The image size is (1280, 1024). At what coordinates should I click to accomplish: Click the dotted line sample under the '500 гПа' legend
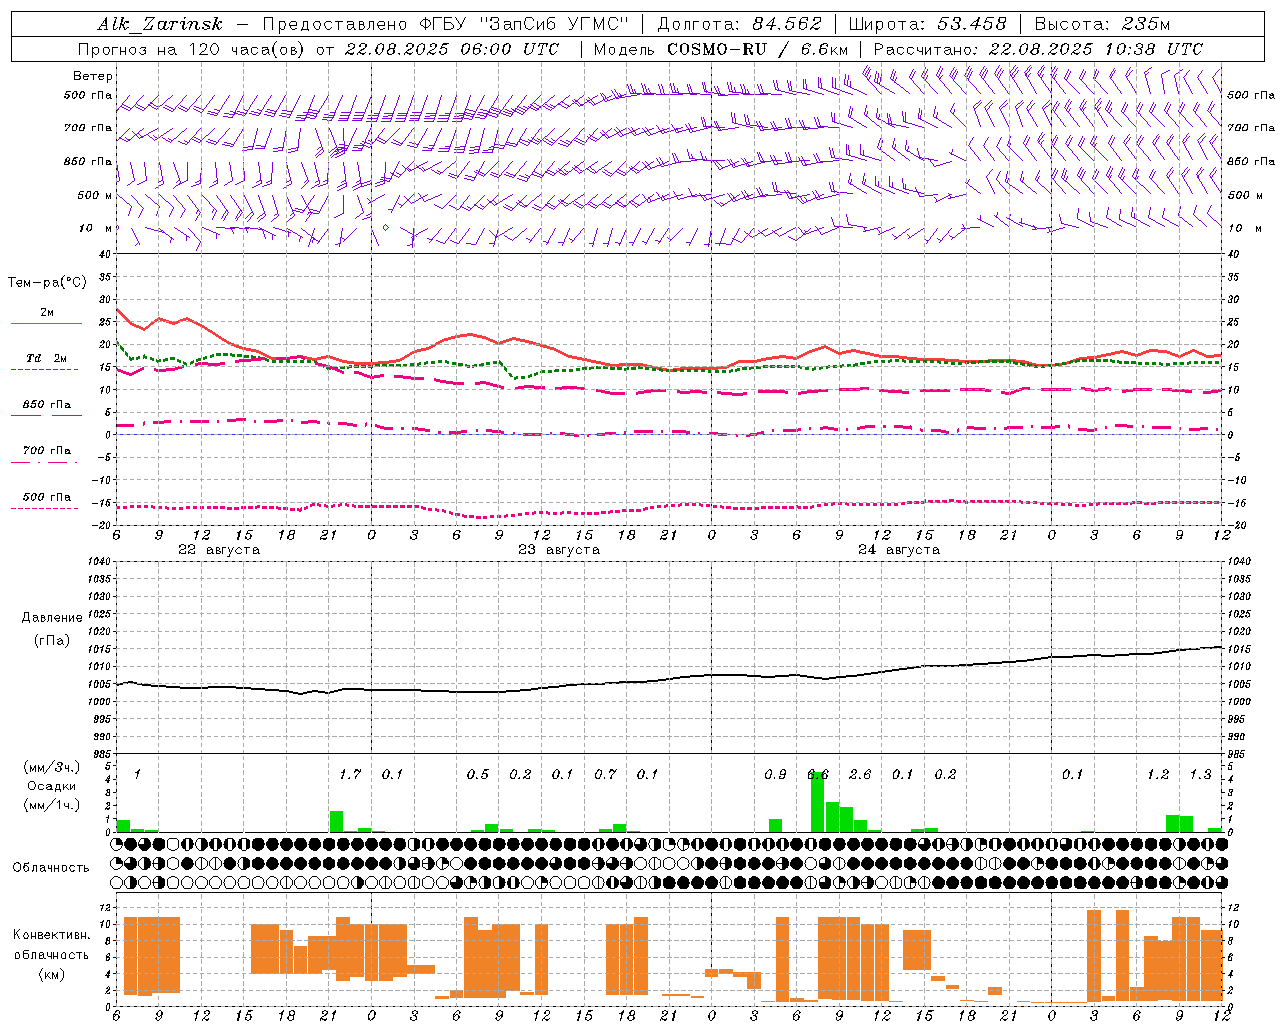click(44, 508)
